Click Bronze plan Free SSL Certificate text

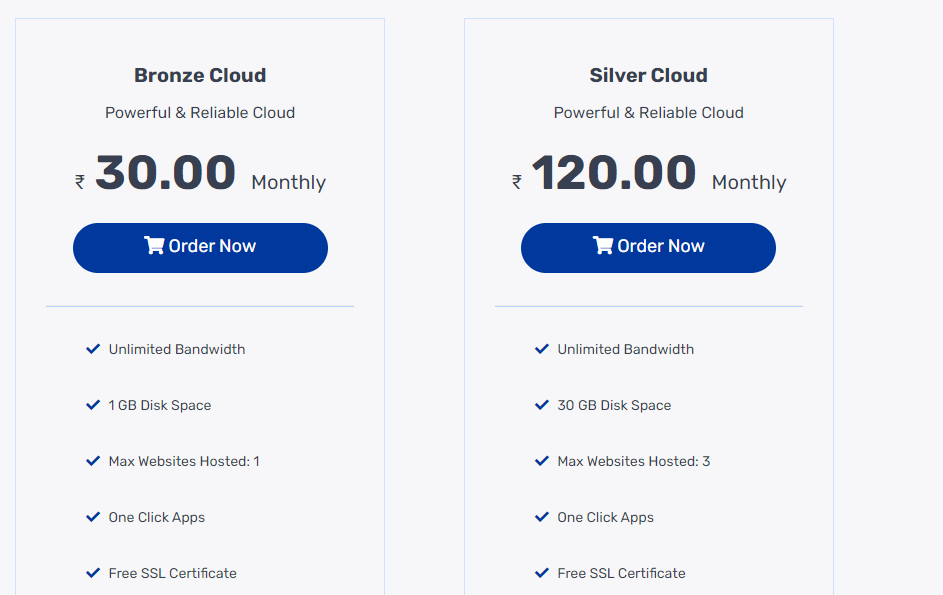(173, 573)
